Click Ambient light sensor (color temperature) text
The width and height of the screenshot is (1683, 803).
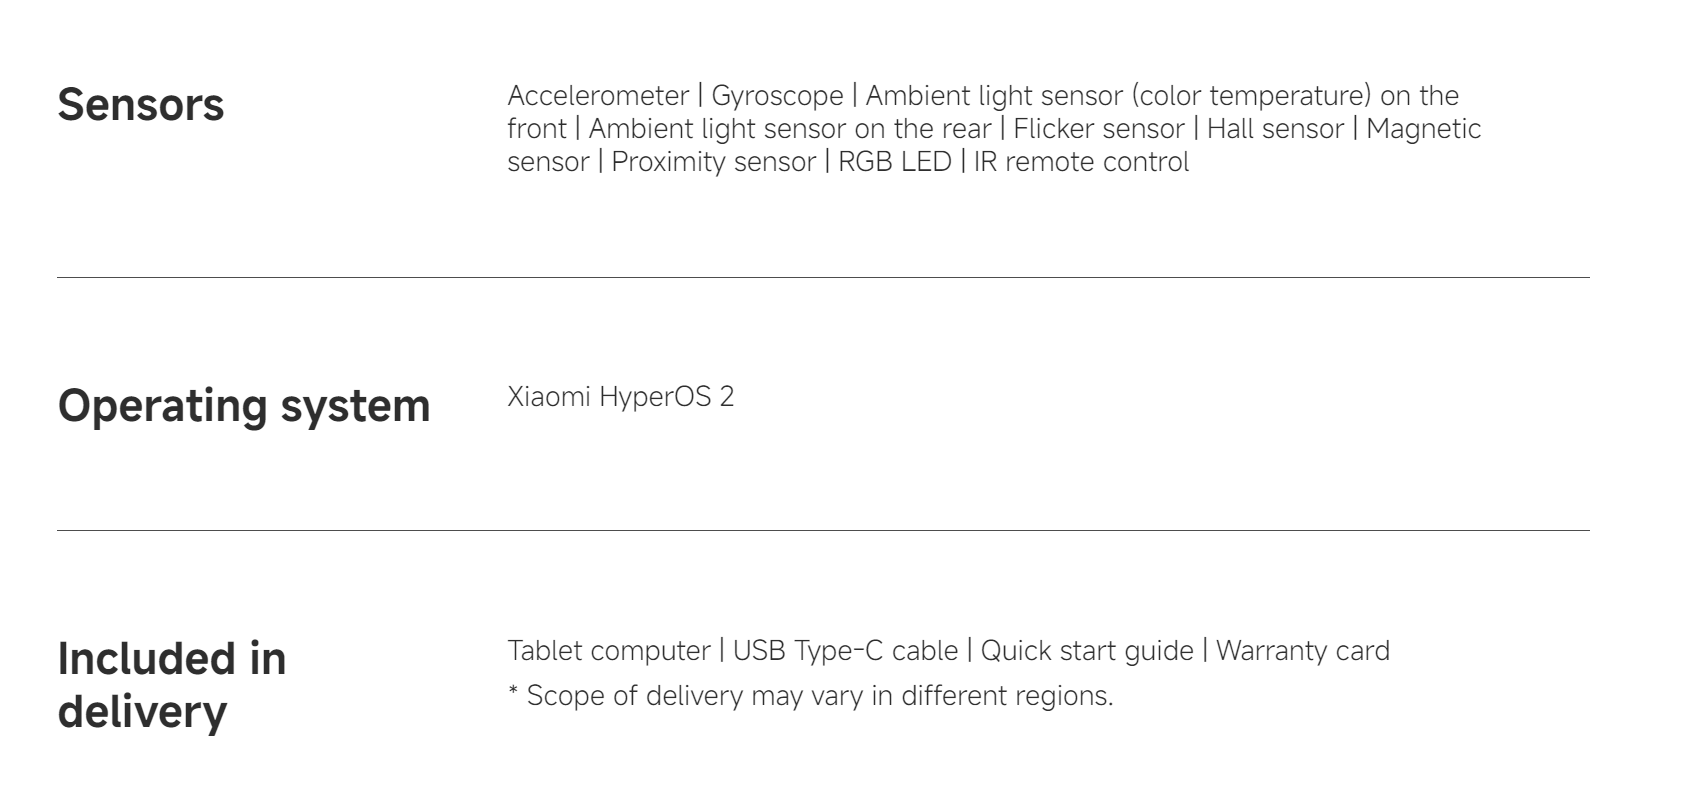(x=1118, y=96)
